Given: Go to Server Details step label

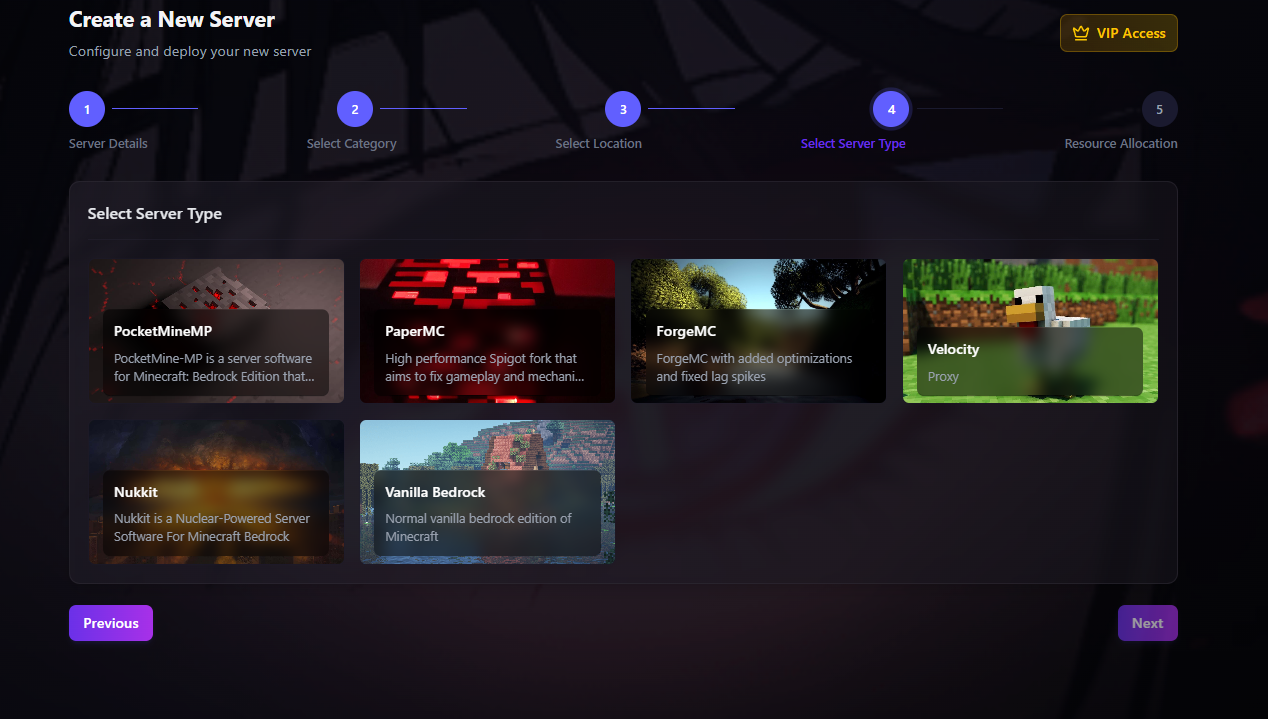Looking at the screenshot, I should [107, 143].
